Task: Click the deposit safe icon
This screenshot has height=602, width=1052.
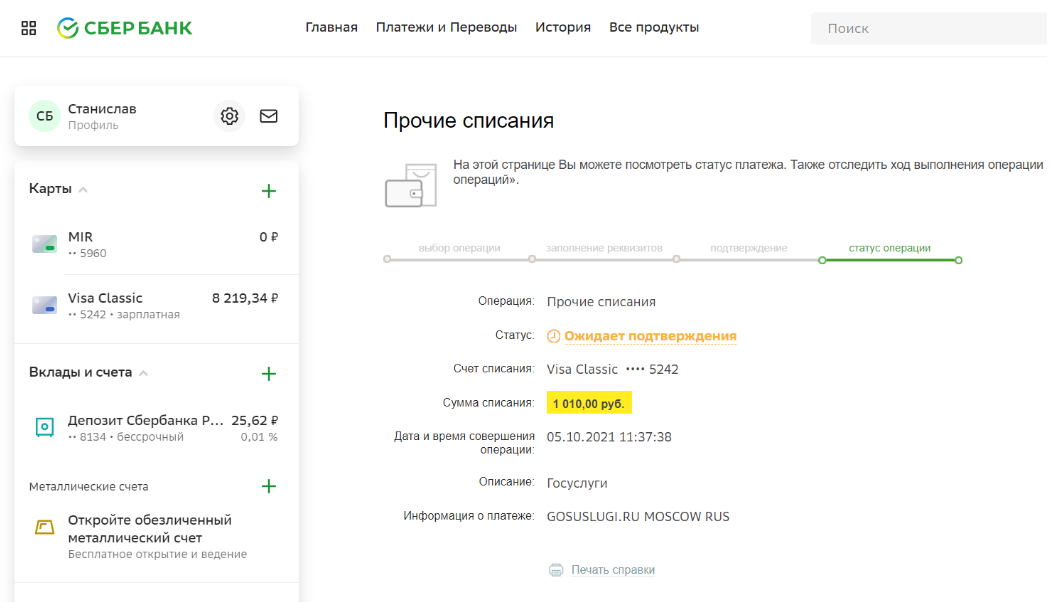Action: pos(45,427)
